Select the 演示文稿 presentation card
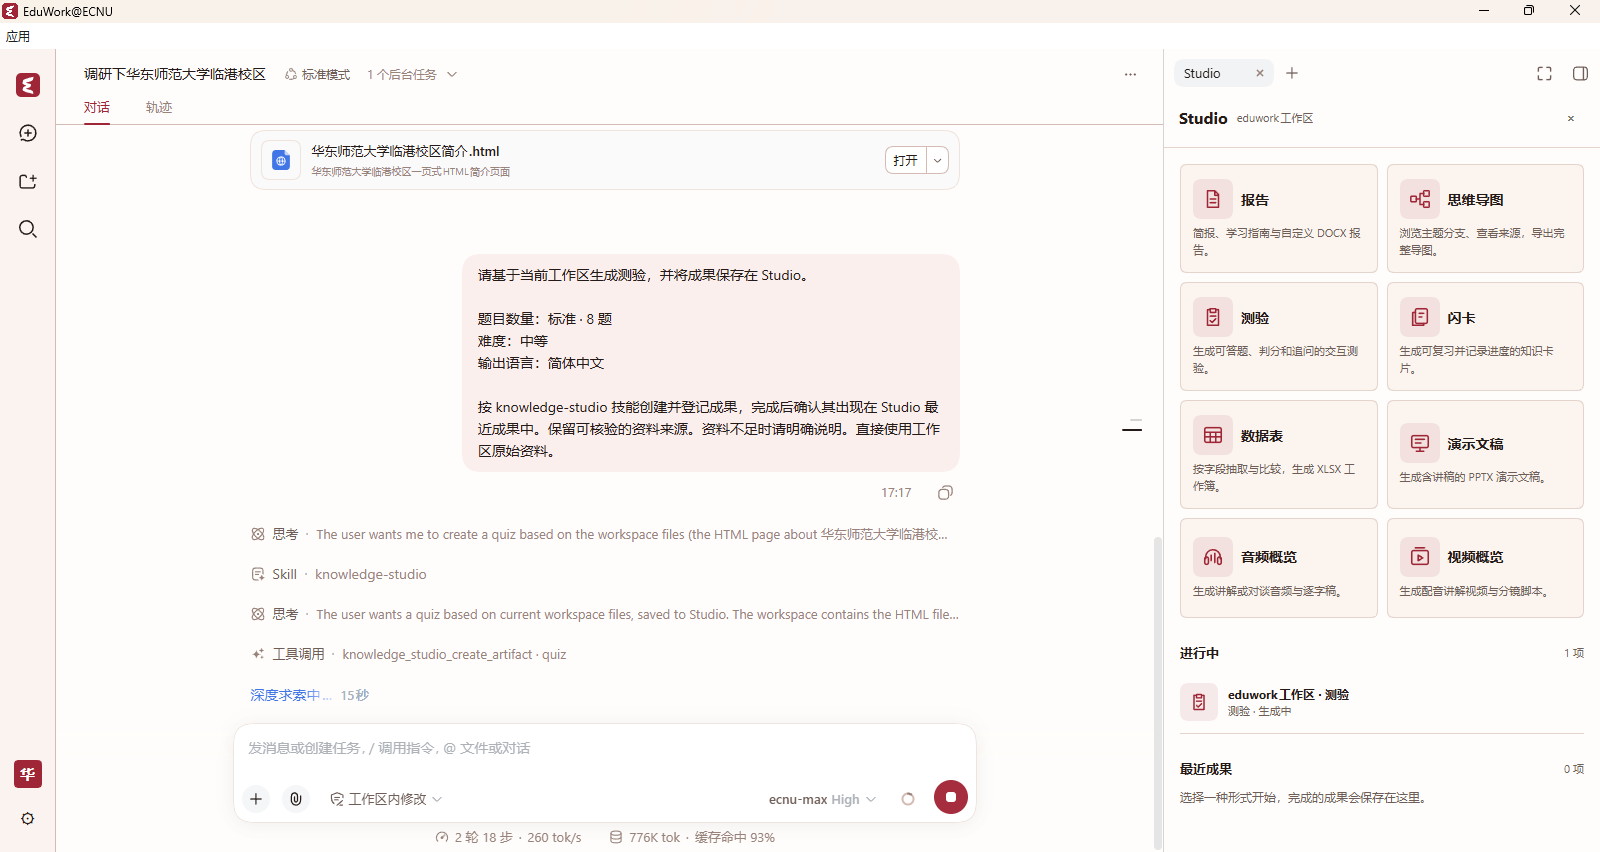The image size is (1600, 852). coord(1485,454)
